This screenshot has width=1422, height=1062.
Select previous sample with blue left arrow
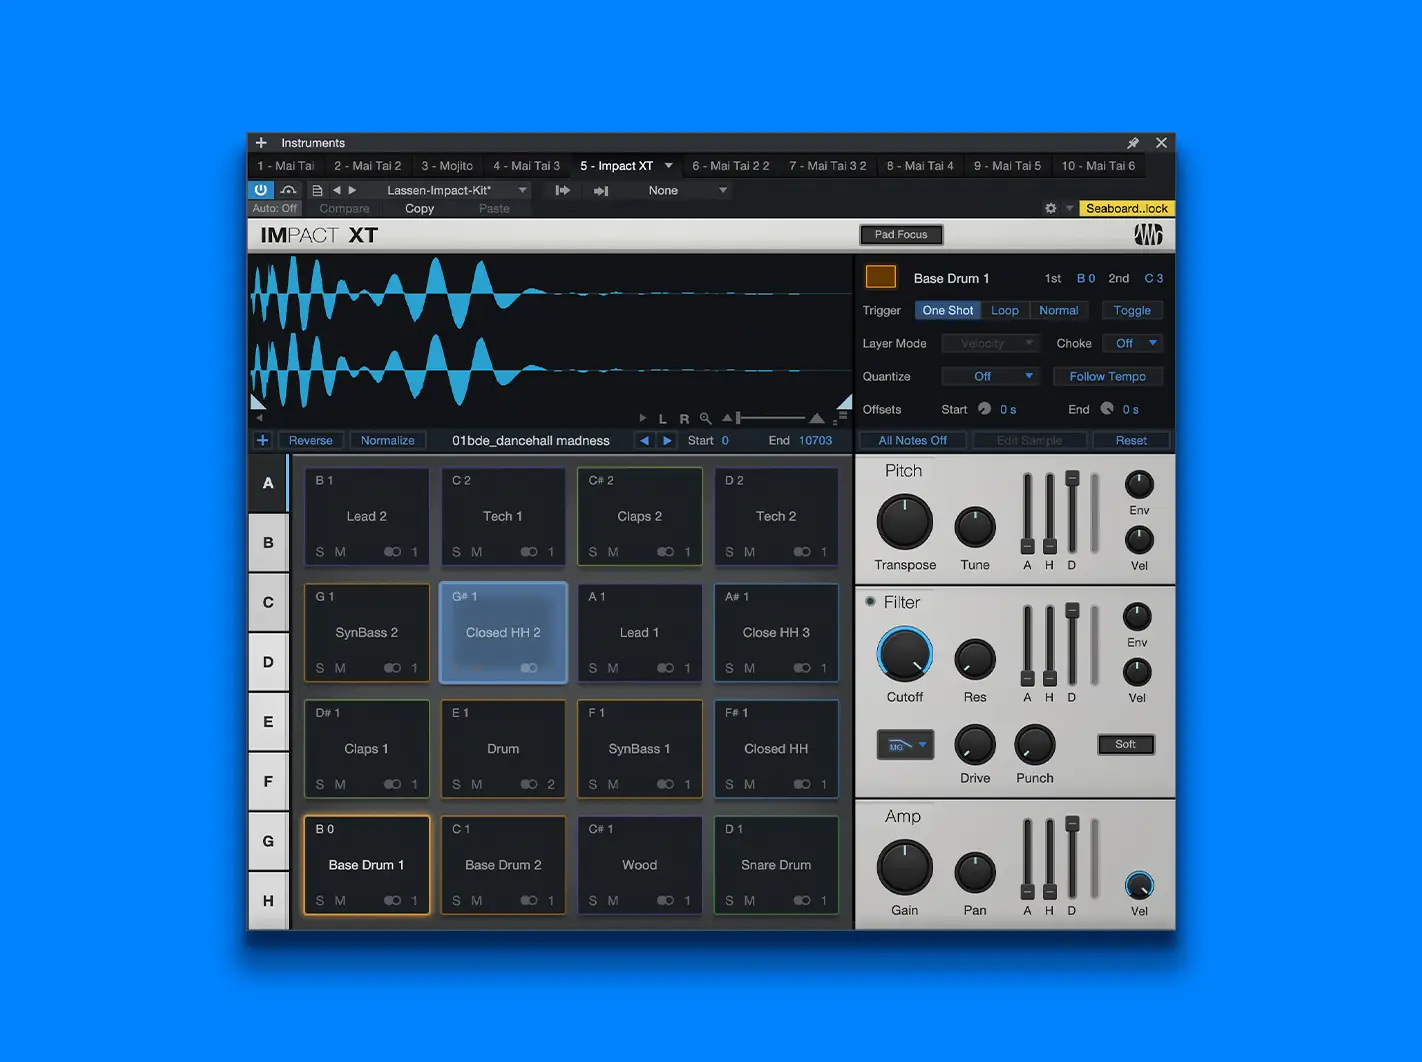pos(644,440)
